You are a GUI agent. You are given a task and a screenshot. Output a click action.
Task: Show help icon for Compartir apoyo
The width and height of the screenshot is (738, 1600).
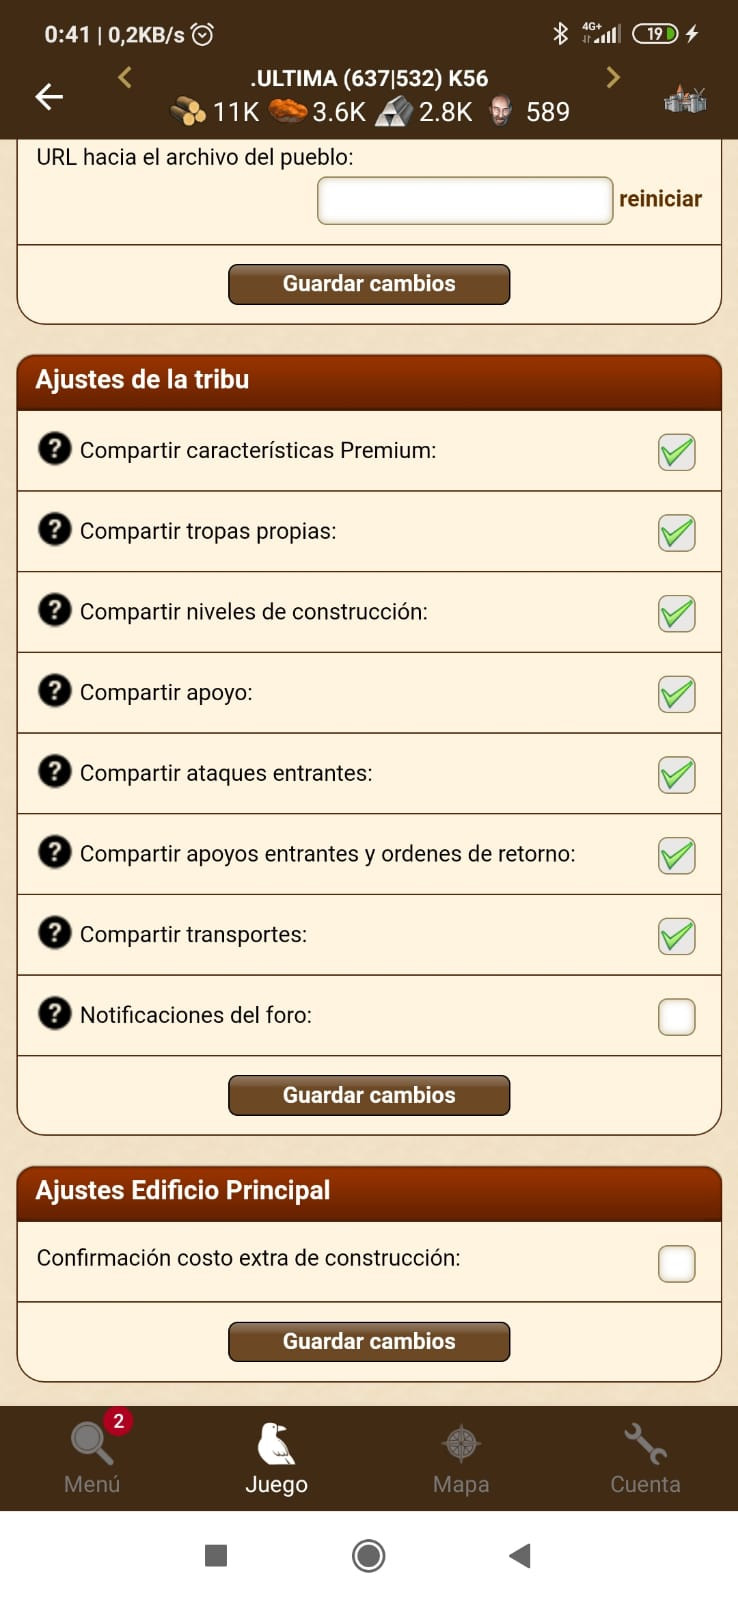click(x=54, y=690)
